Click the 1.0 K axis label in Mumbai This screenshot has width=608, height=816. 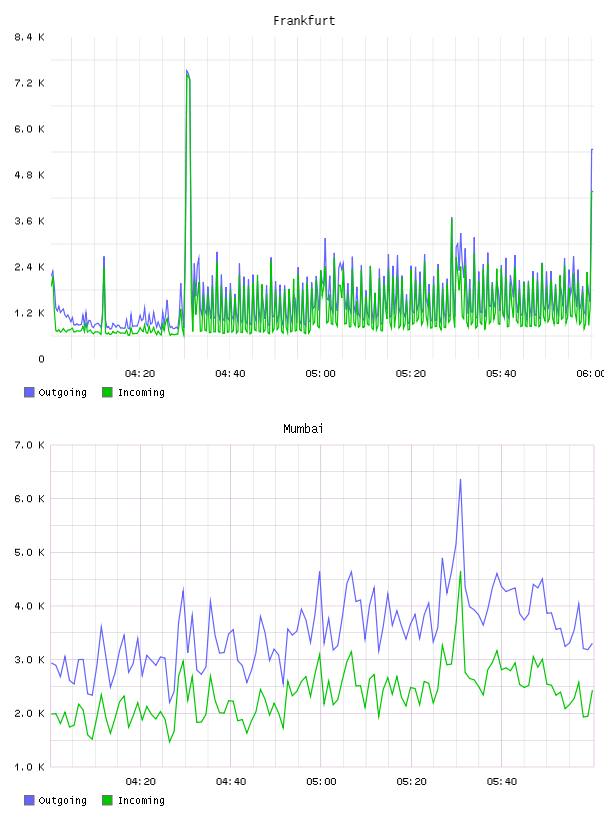point(30,767)
